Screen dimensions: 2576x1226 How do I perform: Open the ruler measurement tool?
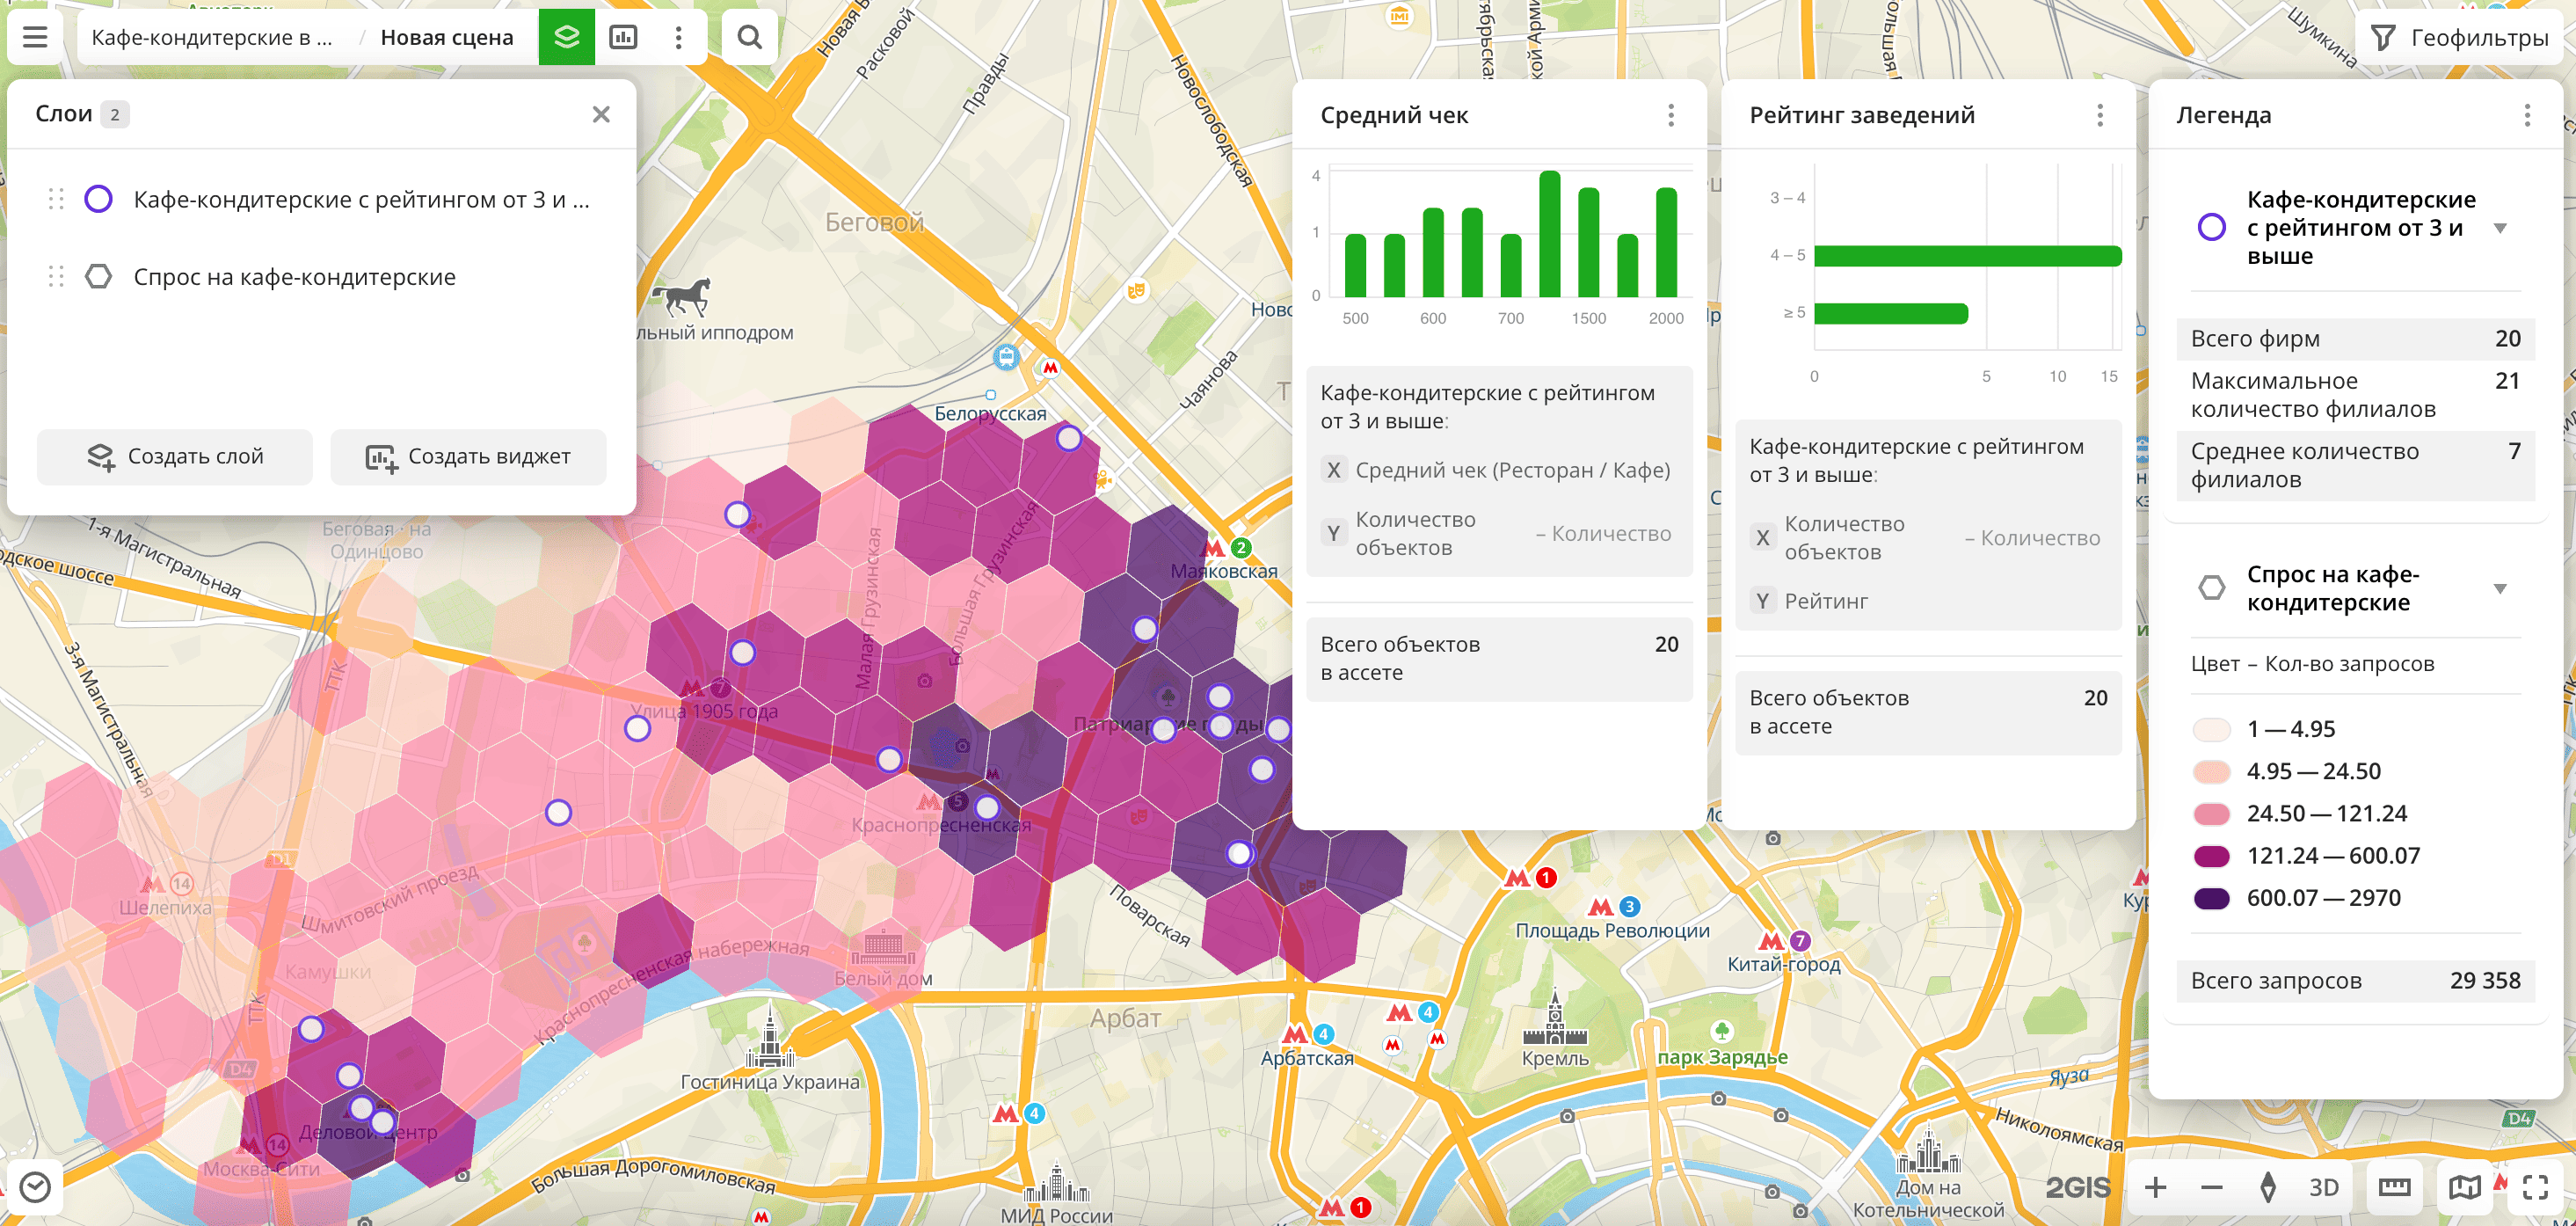(2394, 1187)
